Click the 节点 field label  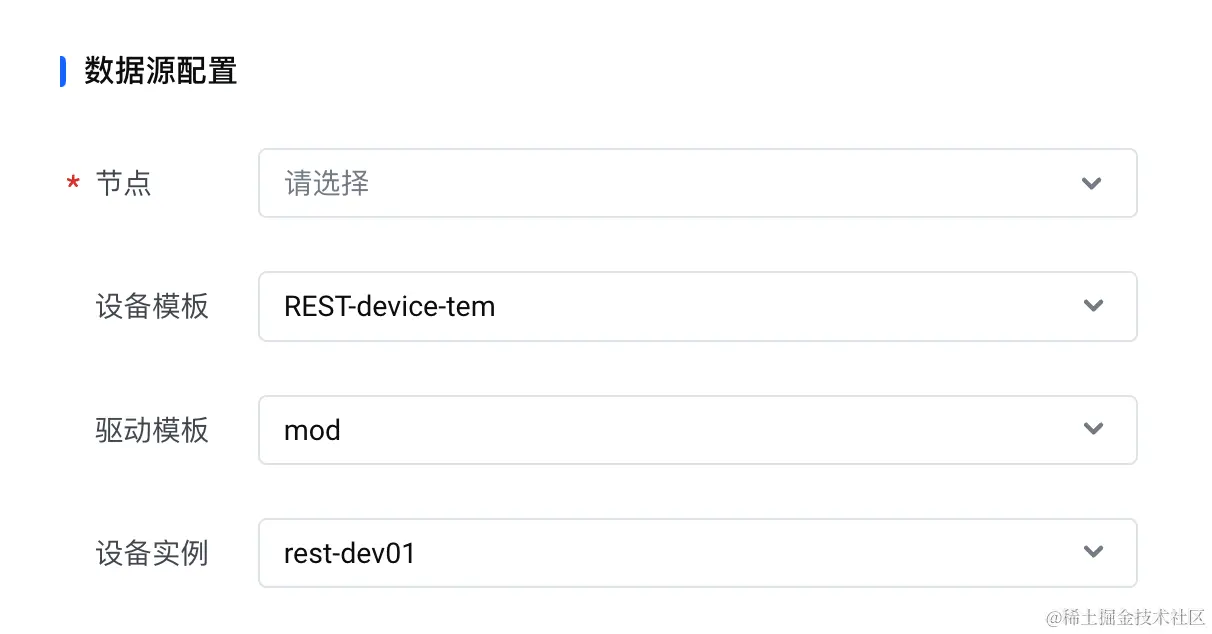(124, 184)
